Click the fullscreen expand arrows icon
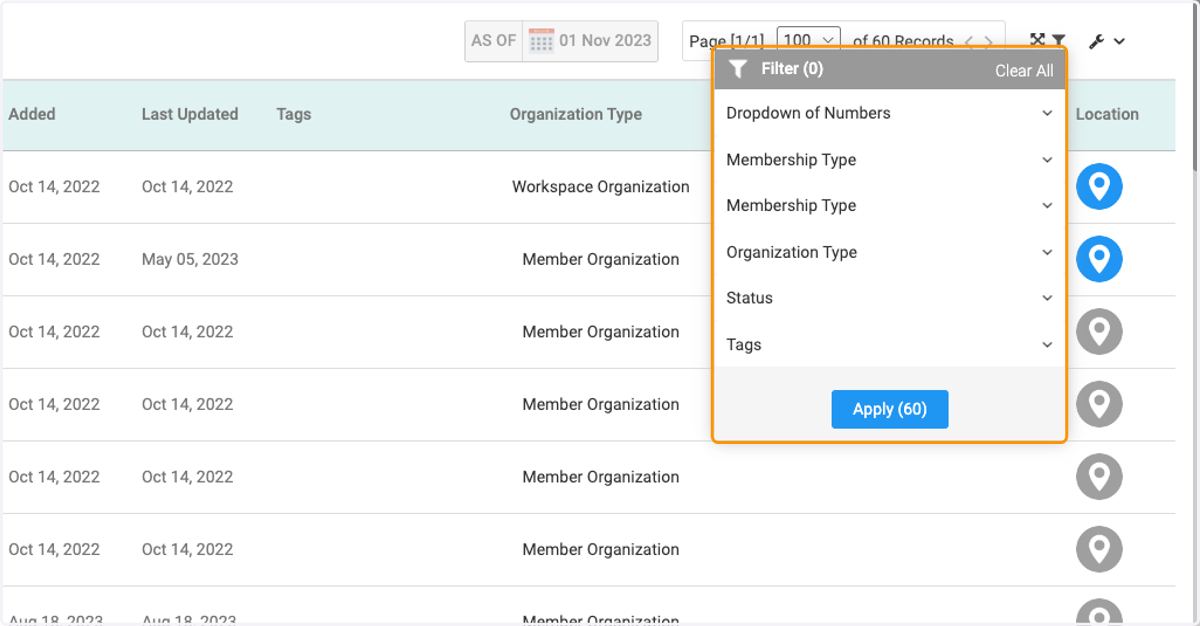The height and width of the screenshot is (626, 1200). pos(1037,41)
